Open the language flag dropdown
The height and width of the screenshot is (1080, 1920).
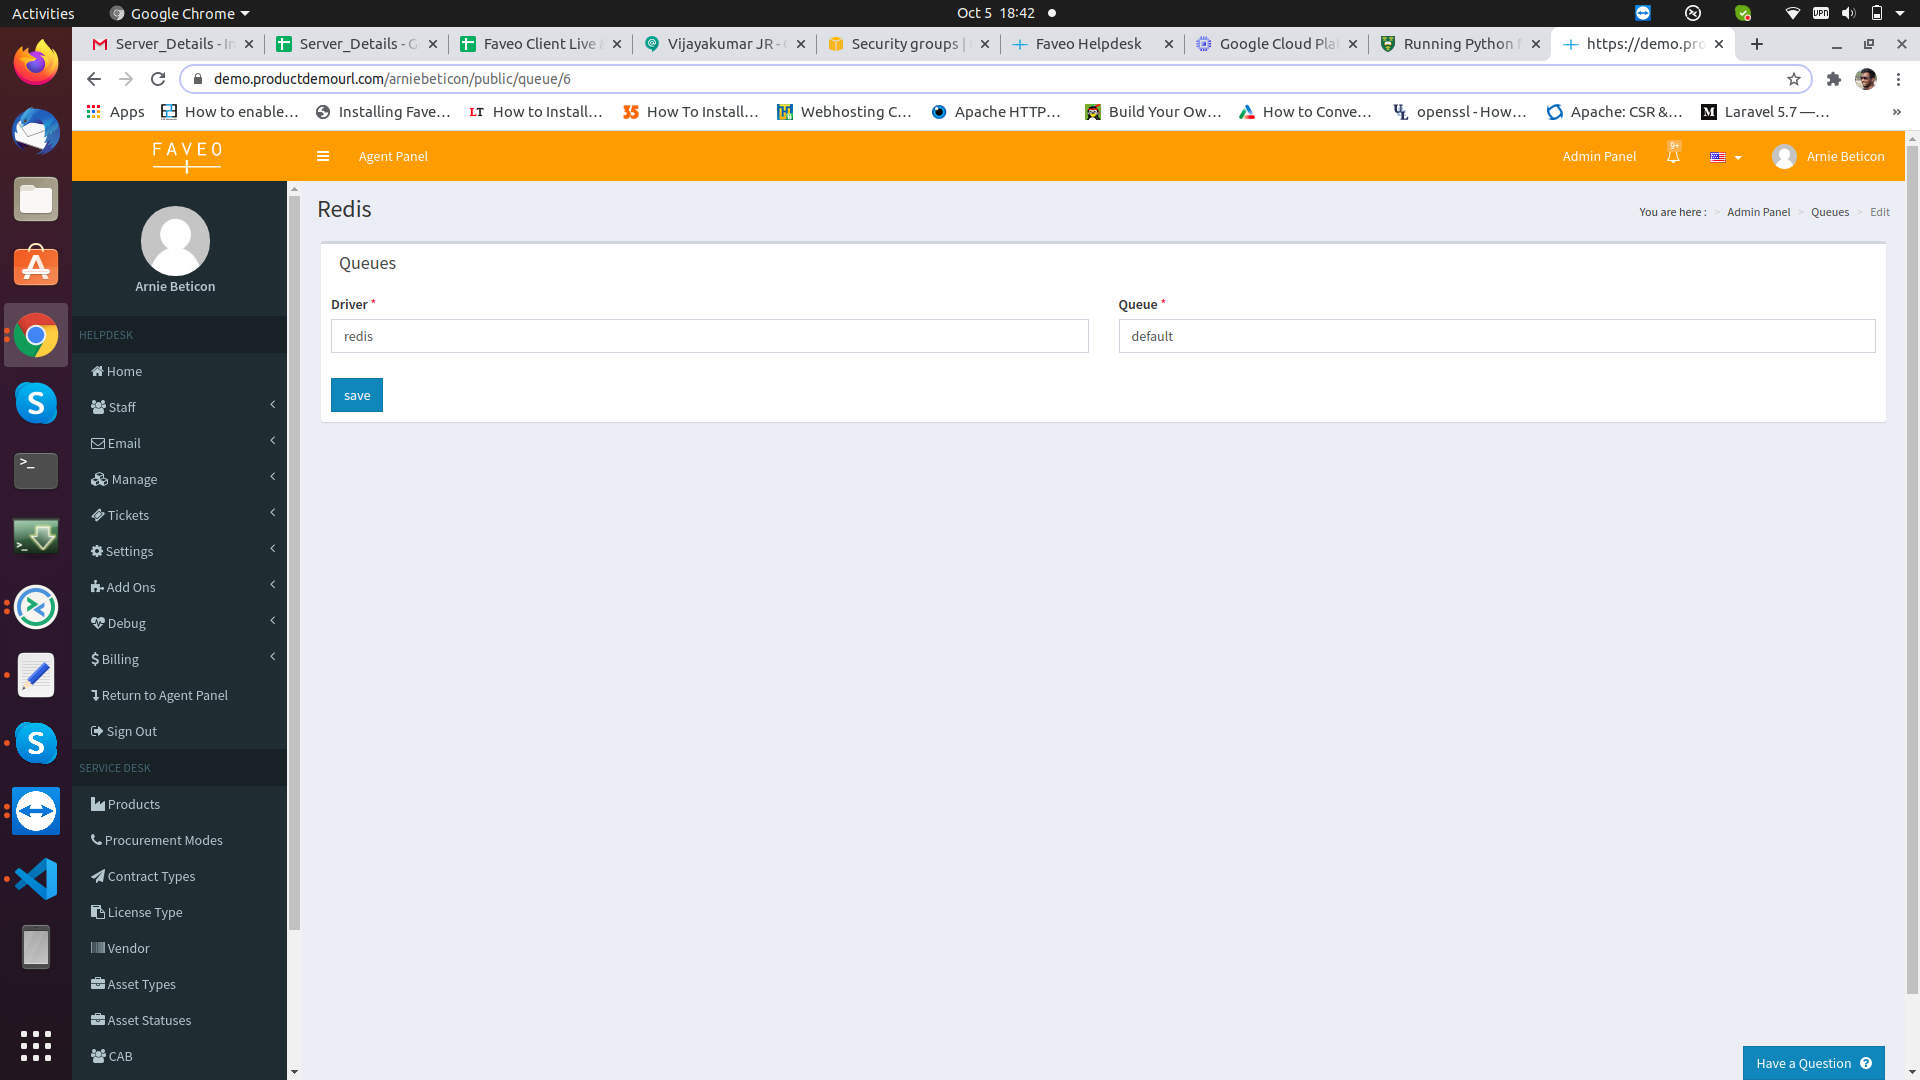pos(1726,157)
